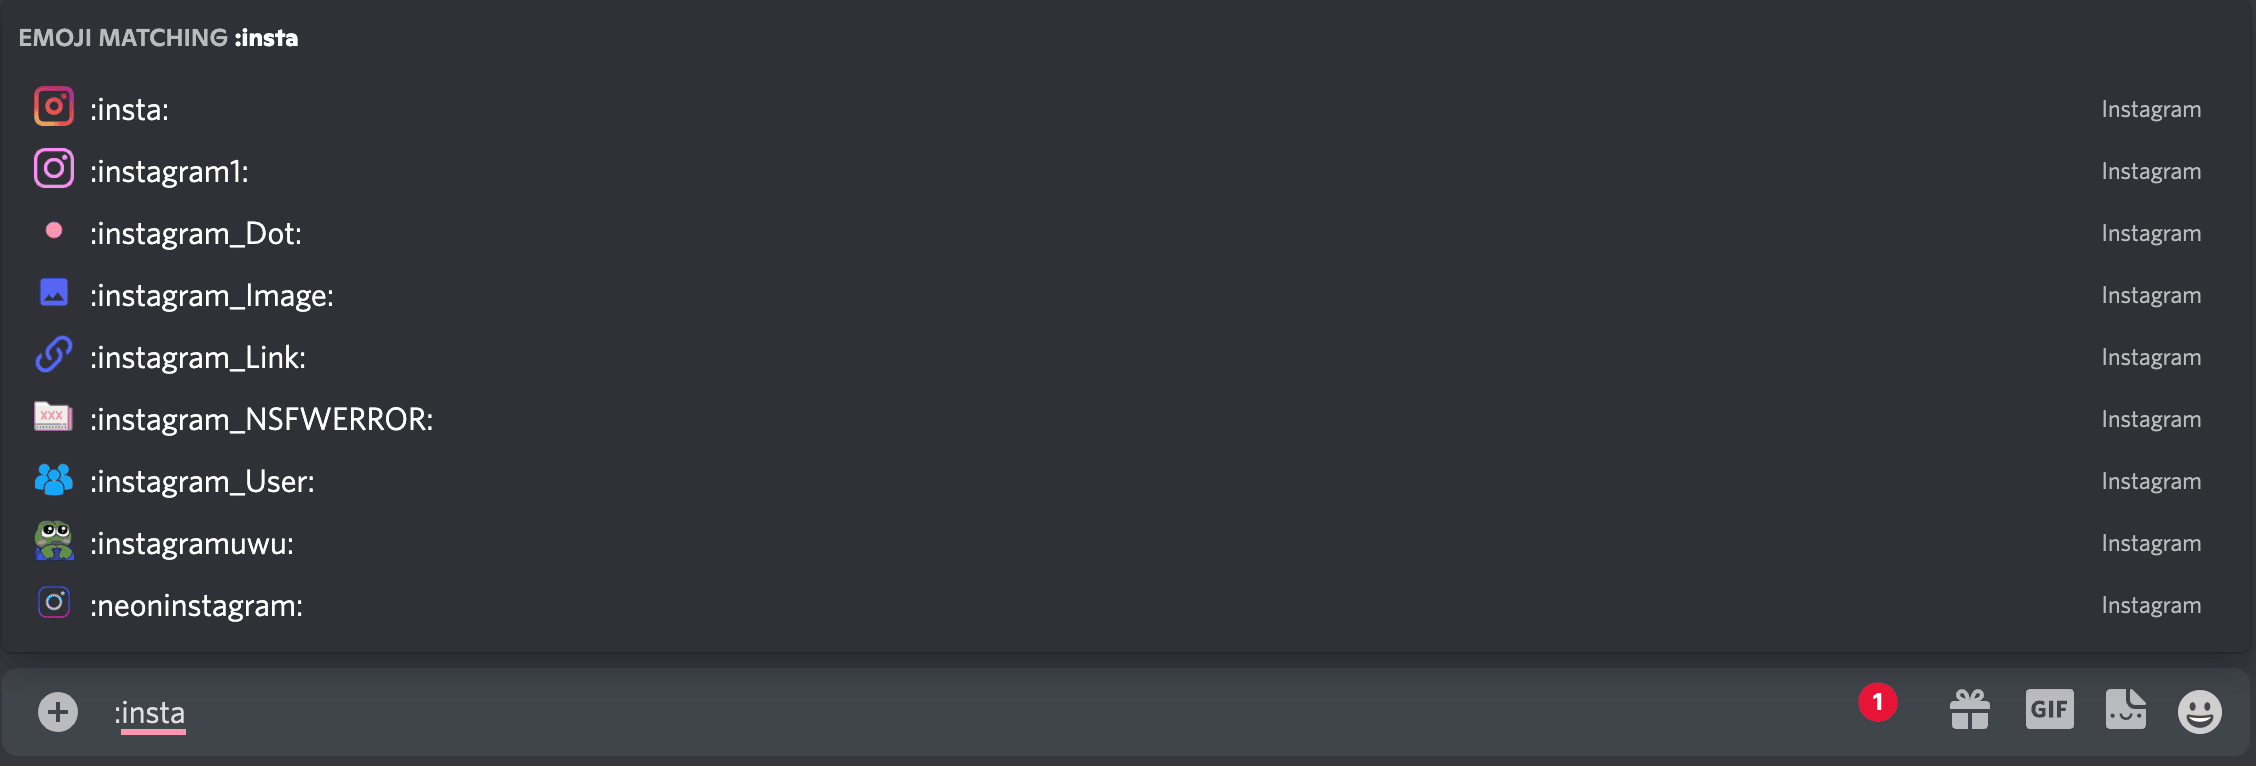Pick the :instagram_User: emoji row

1125,481
